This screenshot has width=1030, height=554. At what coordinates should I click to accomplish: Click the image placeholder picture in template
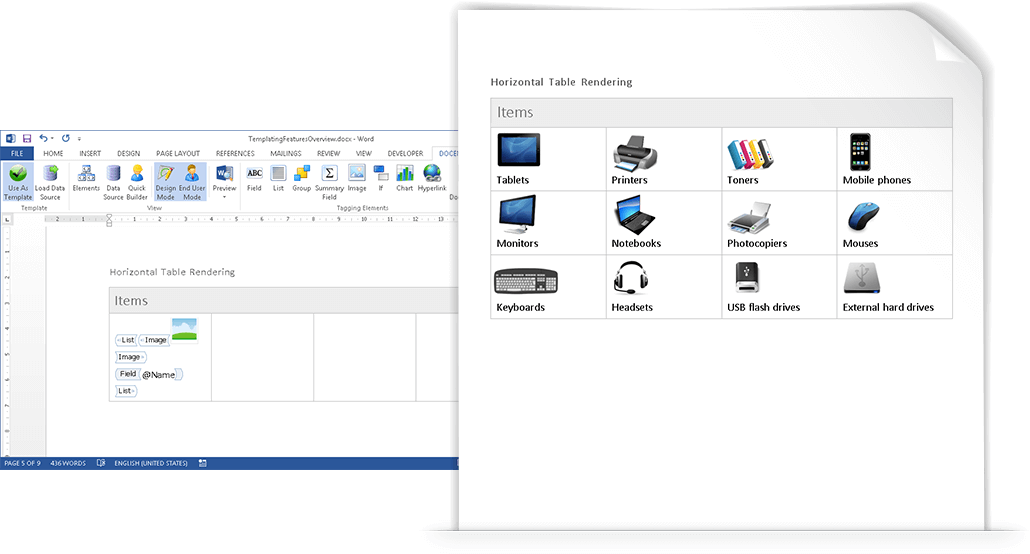click(x=184, y=330)
